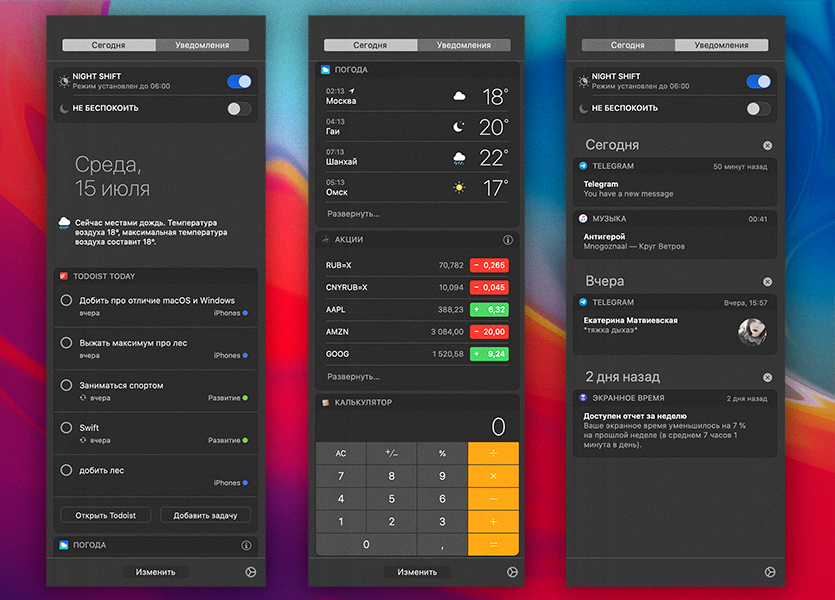This screenshot has height=600, width=835.
Task: Select Сегодня tab in the middle panel
Action: point(370,45)
